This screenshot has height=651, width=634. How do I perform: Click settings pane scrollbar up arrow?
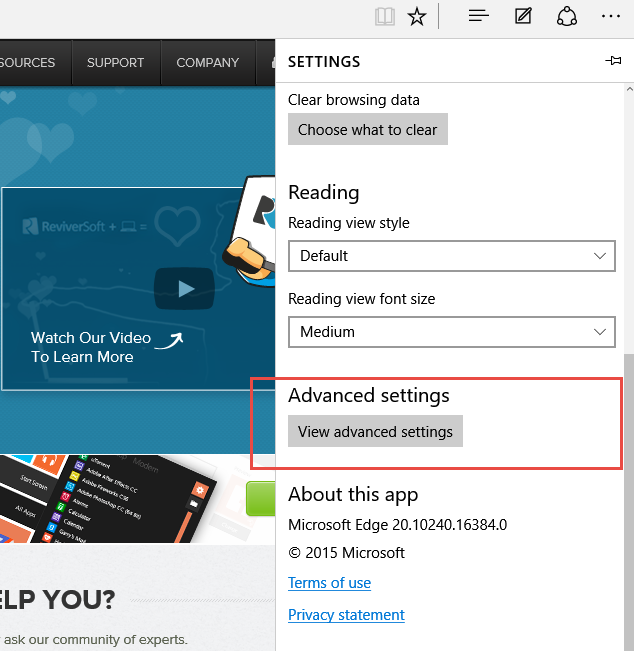[629, 89]
